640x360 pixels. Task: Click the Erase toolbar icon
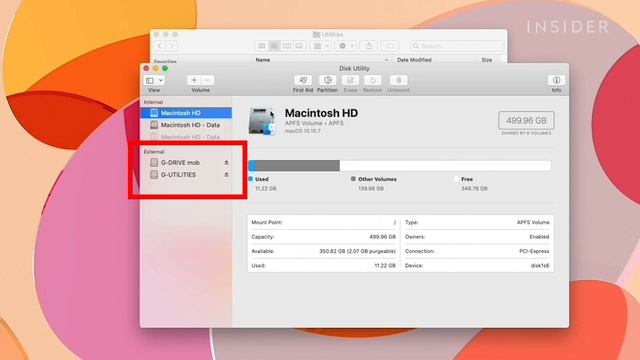(x=350, y=80)
